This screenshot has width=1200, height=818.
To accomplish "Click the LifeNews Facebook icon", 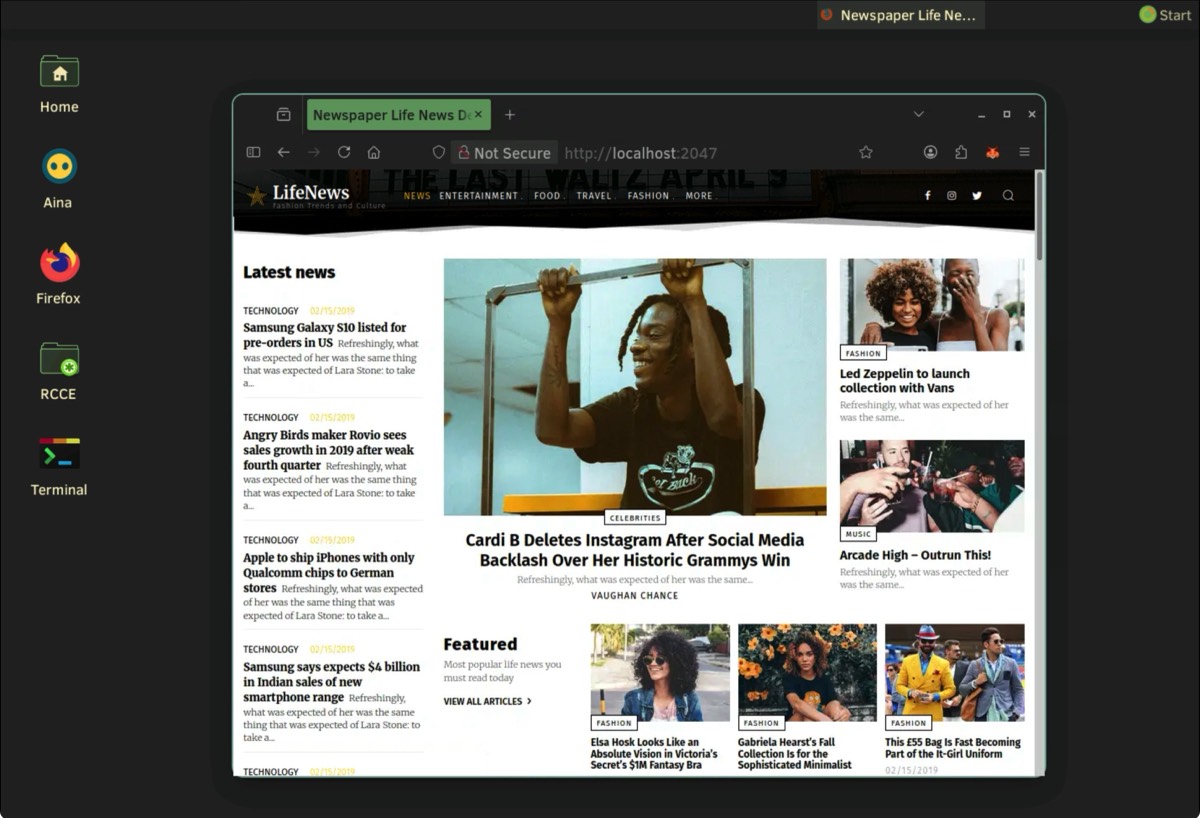I will click(x=927, y=196).
